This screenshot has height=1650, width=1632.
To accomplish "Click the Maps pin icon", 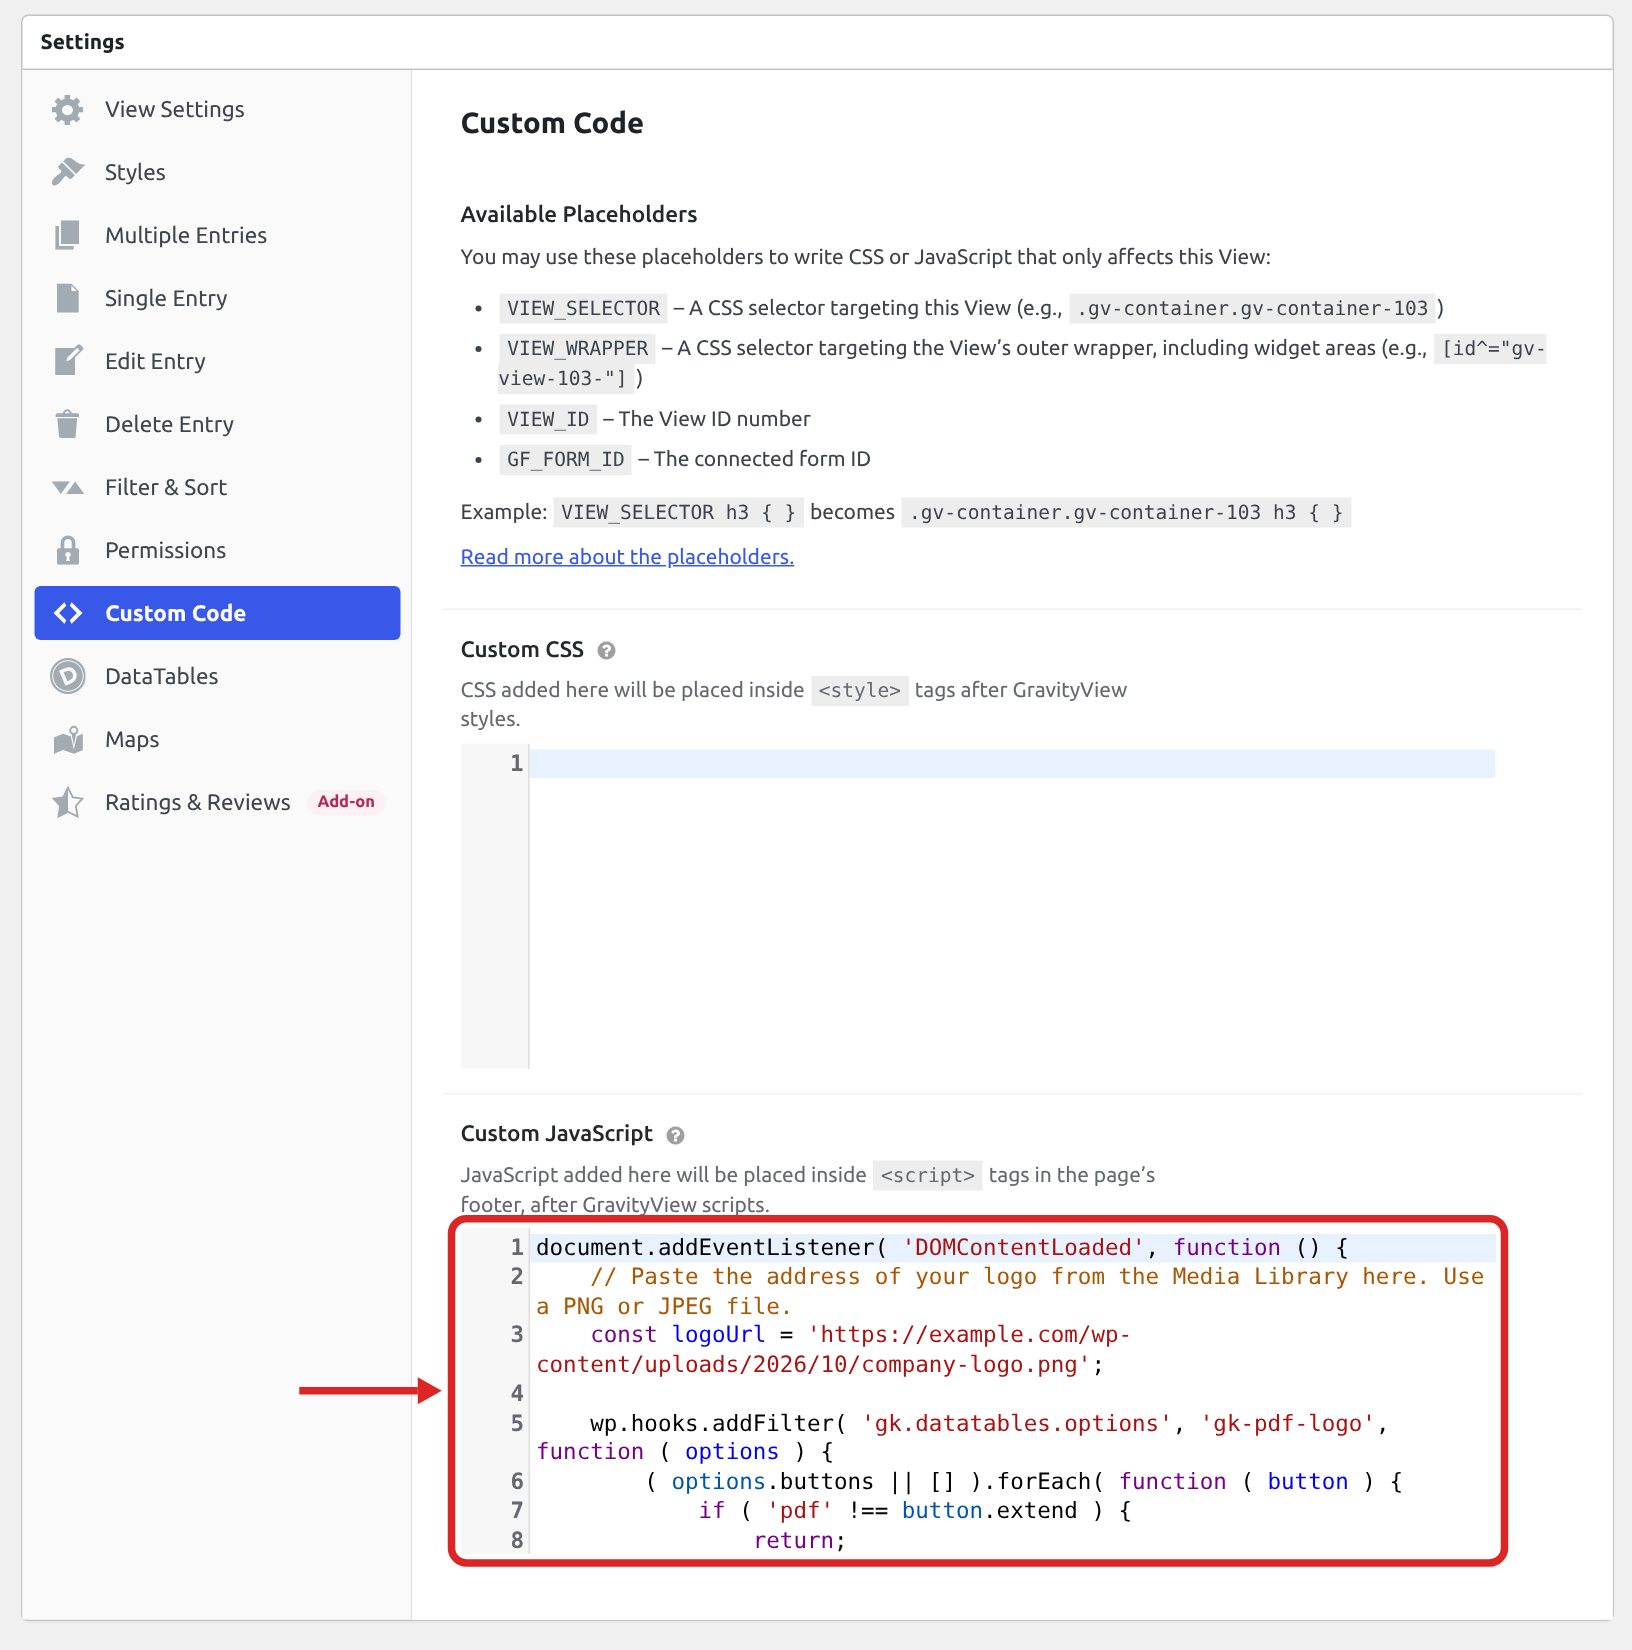I will click(67, 739).
